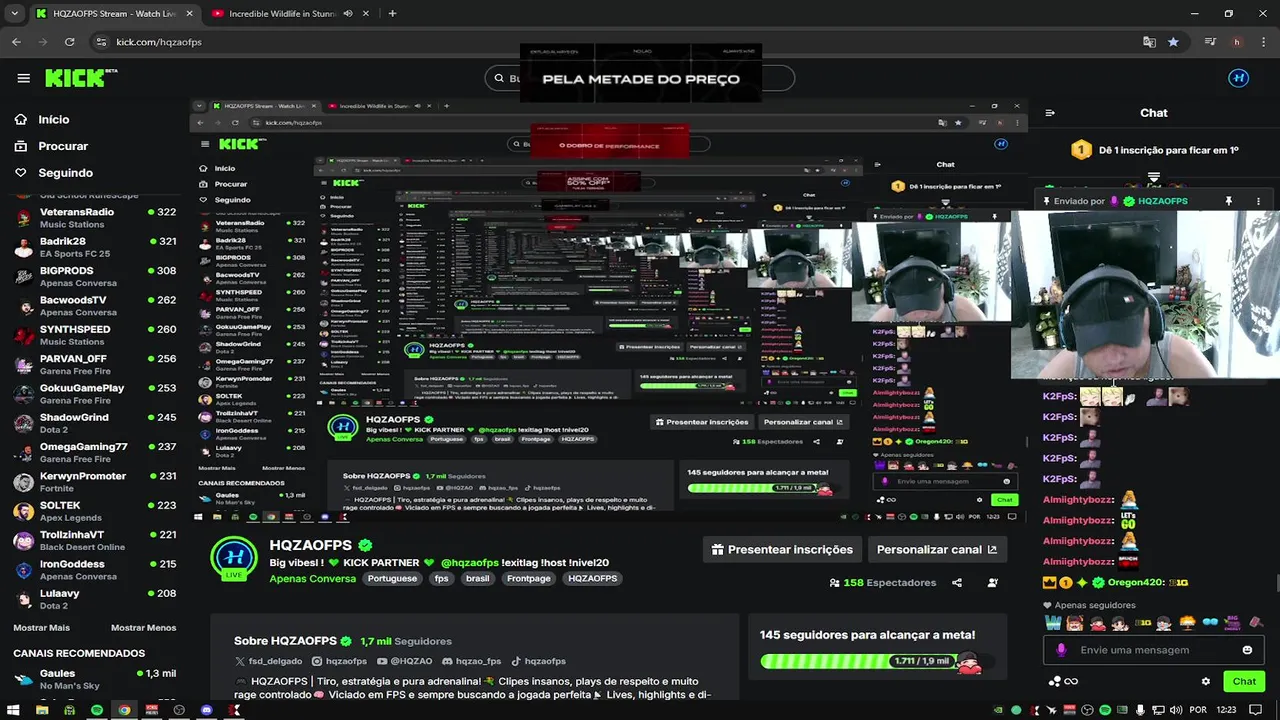Screen dimensions: 1280x720
Task: Open SOLTEK Apex Legends channel
Action: click(95, 511)
